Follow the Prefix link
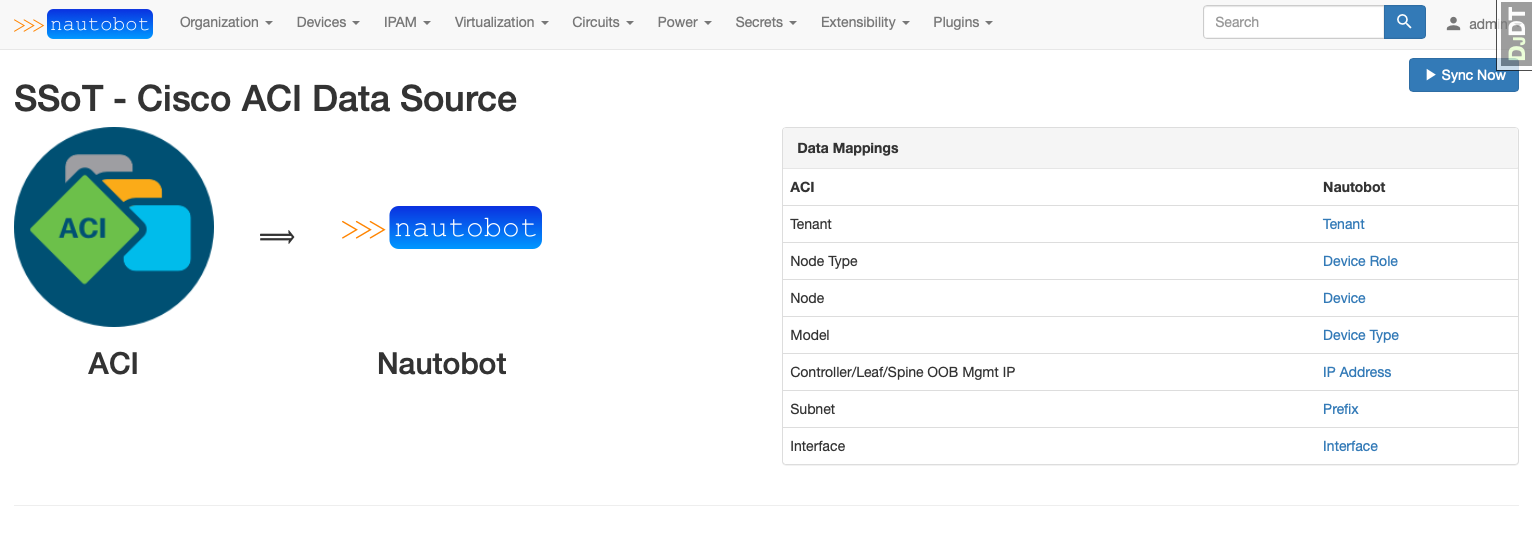1532x536 pixels. (x=1340, y=409)
